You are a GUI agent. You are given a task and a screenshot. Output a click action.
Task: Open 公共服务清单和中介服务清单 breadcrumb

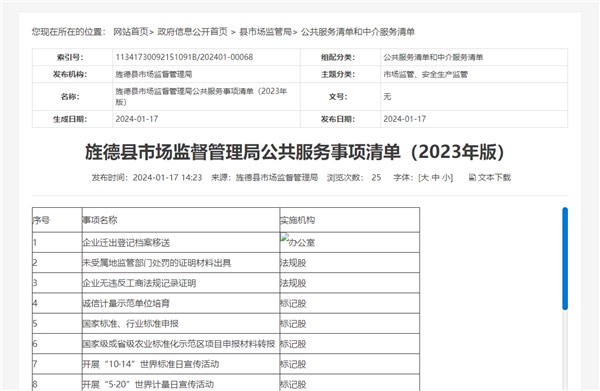coord(358,32)
